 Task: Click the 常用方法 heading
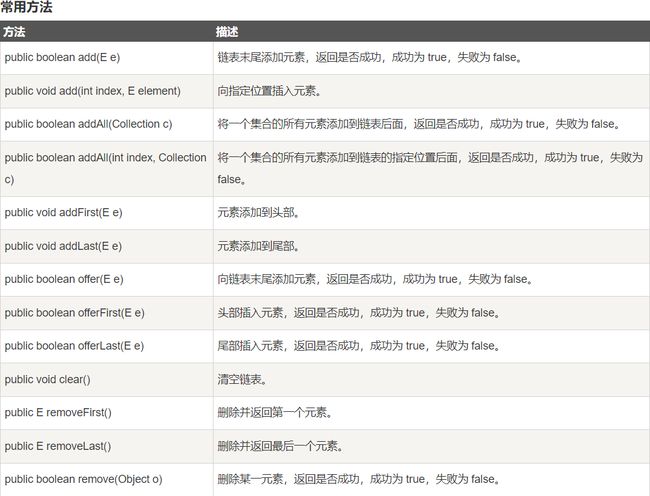tap(27, 7)
